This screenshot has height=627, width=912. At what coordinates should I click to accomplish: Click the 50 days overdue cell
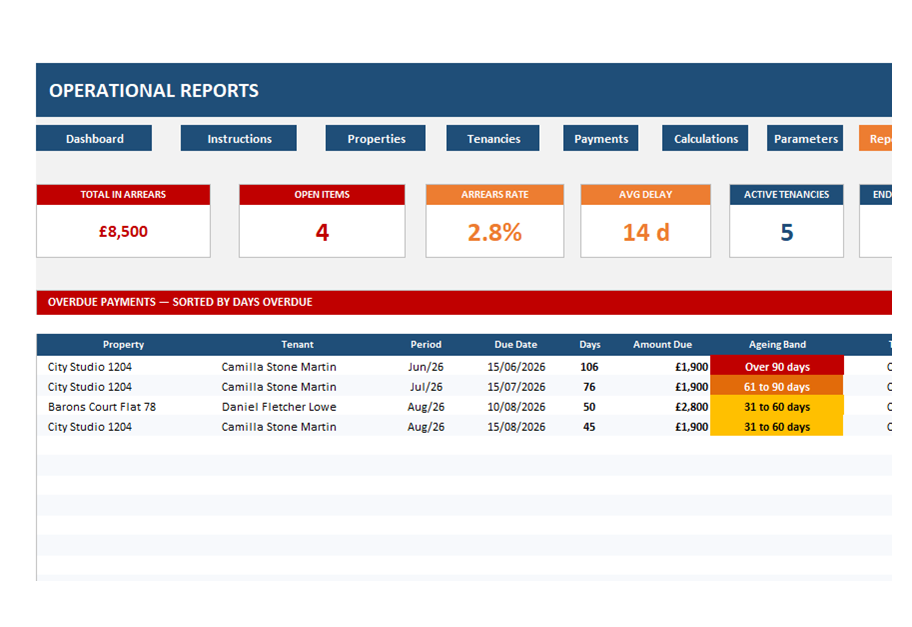click(x=589, y=407)
